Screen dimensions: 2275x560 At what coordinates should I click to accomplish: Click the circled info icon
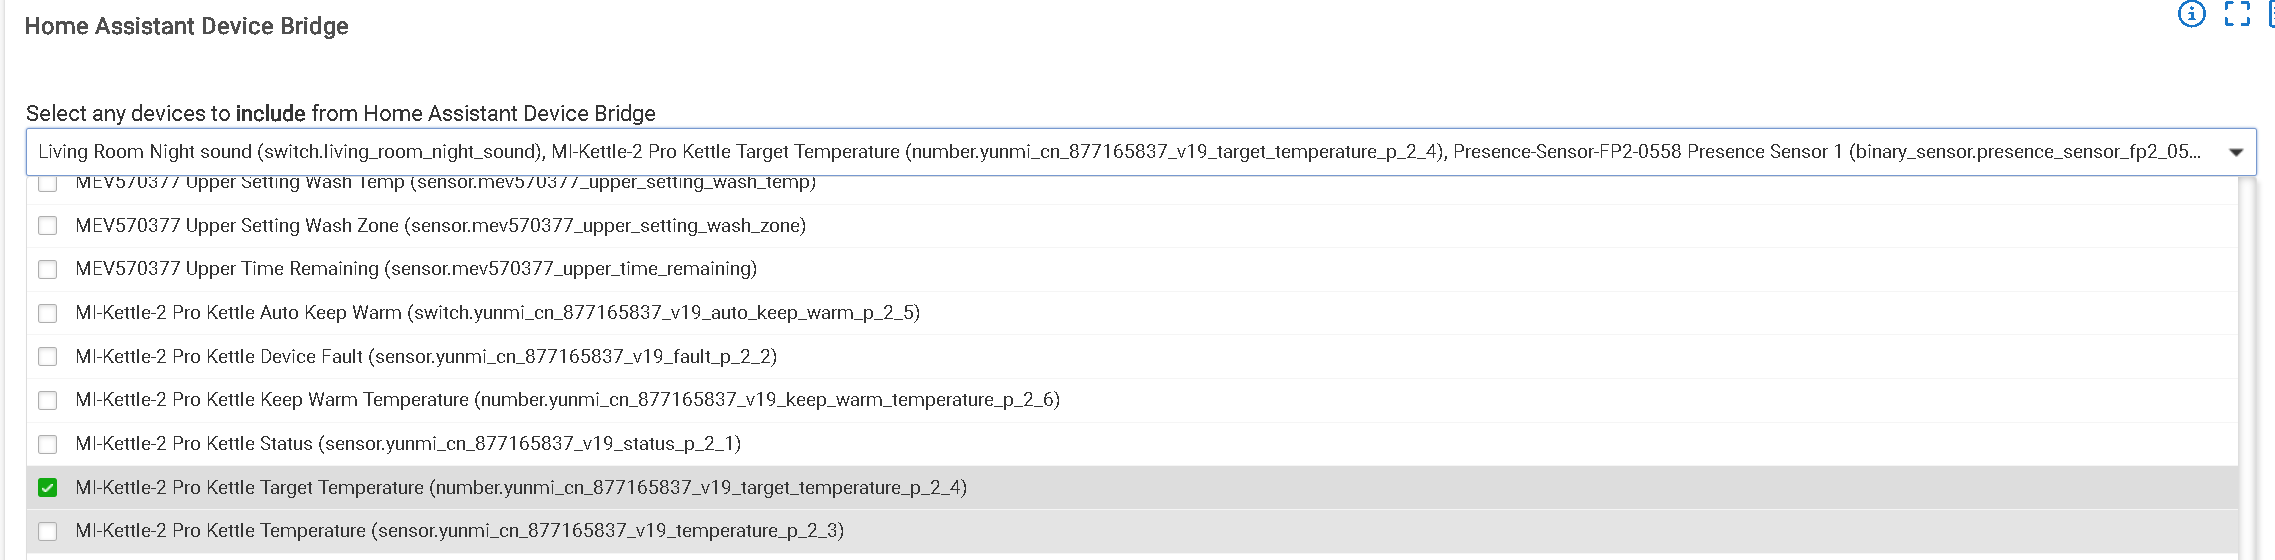[x=2191, y=14]
